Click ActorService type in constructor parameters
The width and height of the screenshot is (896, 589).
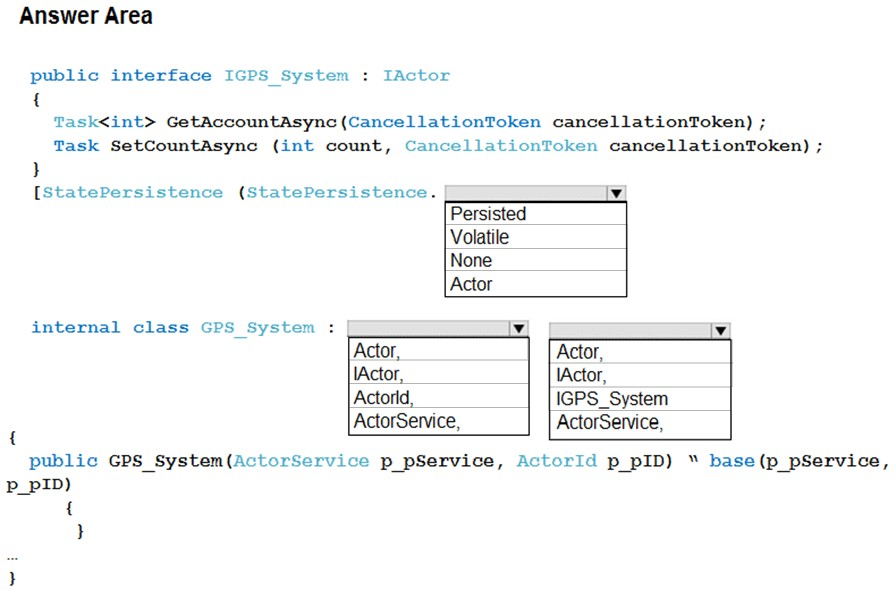click(301, 461)
